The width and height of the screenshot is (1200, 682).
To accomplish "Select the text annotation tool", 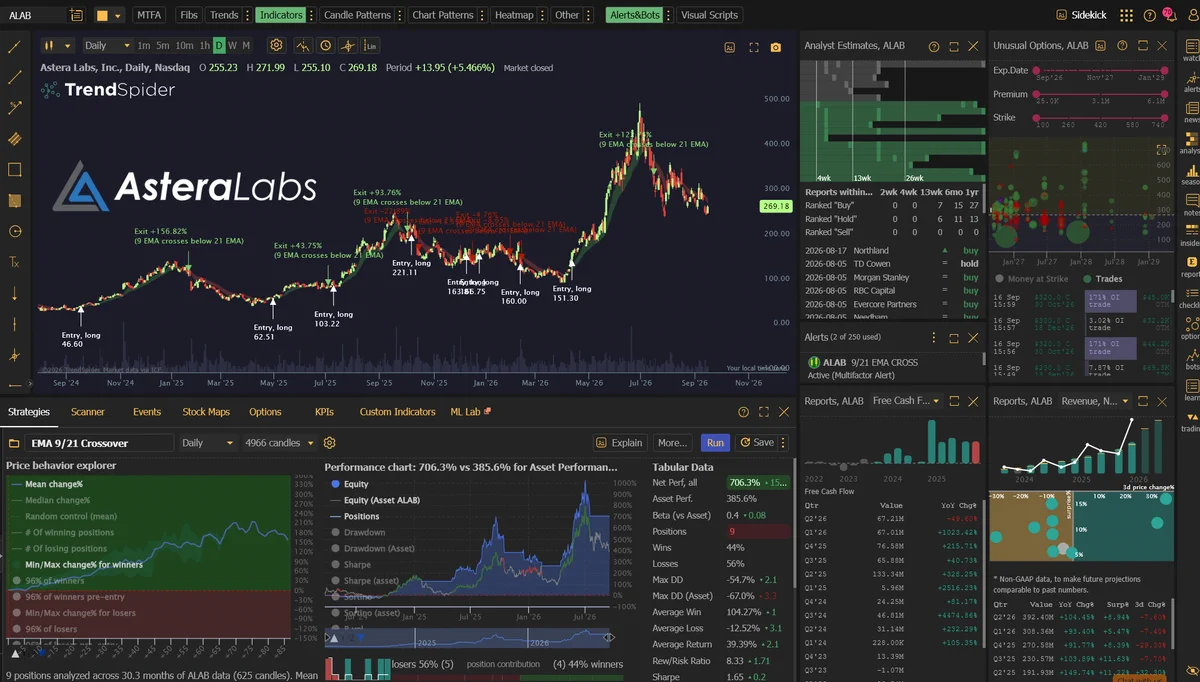I will (14, 262).
